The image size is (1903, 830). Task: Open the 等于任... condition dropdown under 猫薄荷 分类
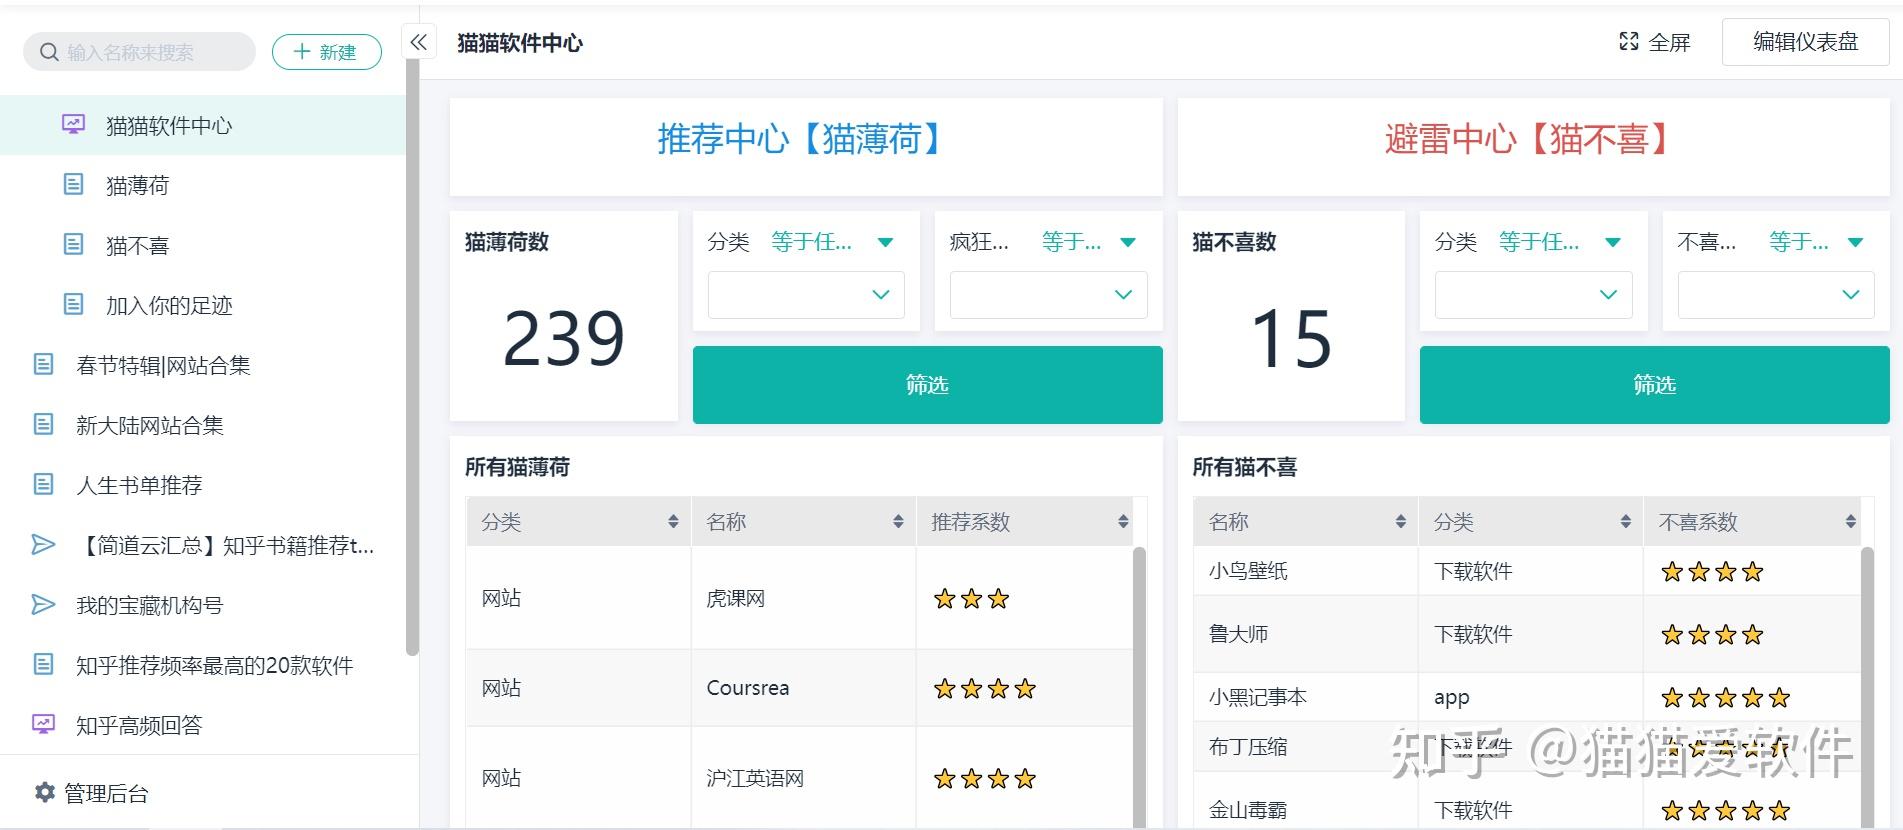coord(831,242)
